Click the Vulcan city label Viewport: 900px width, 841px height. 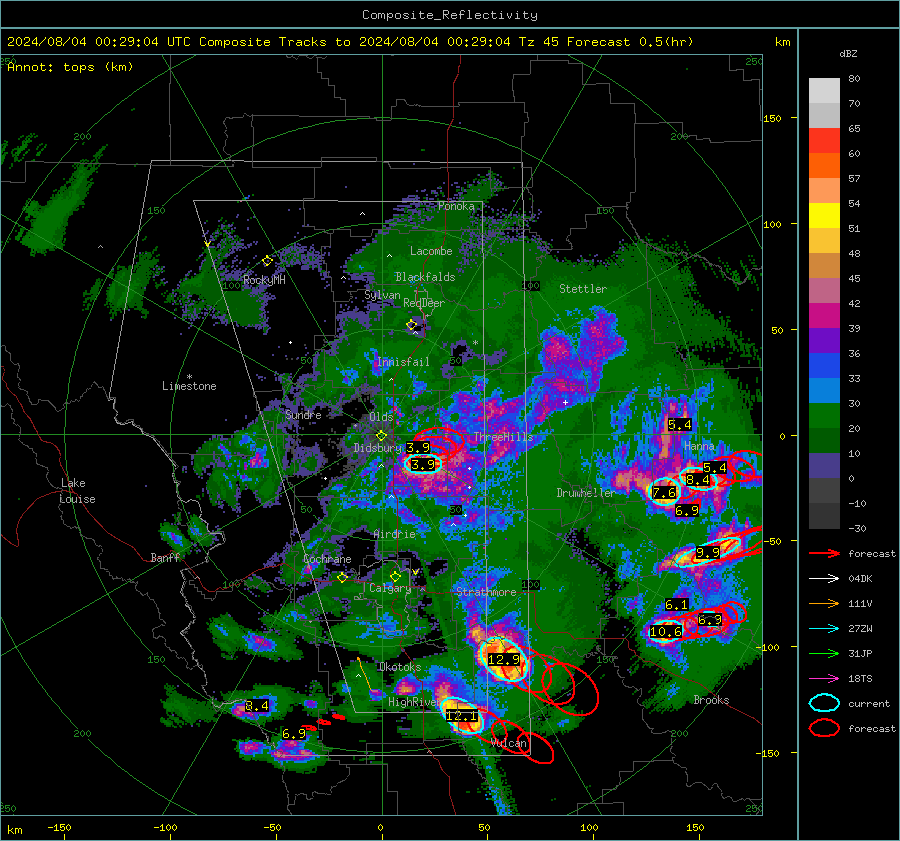(509, 743)
